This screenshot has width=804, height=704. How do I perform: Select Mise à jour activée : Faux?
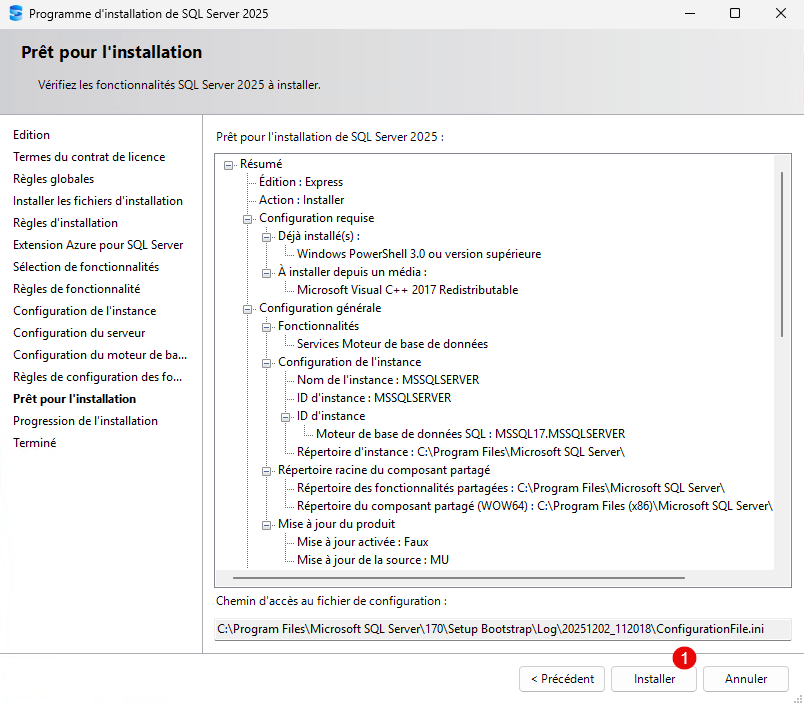(363, 542)
